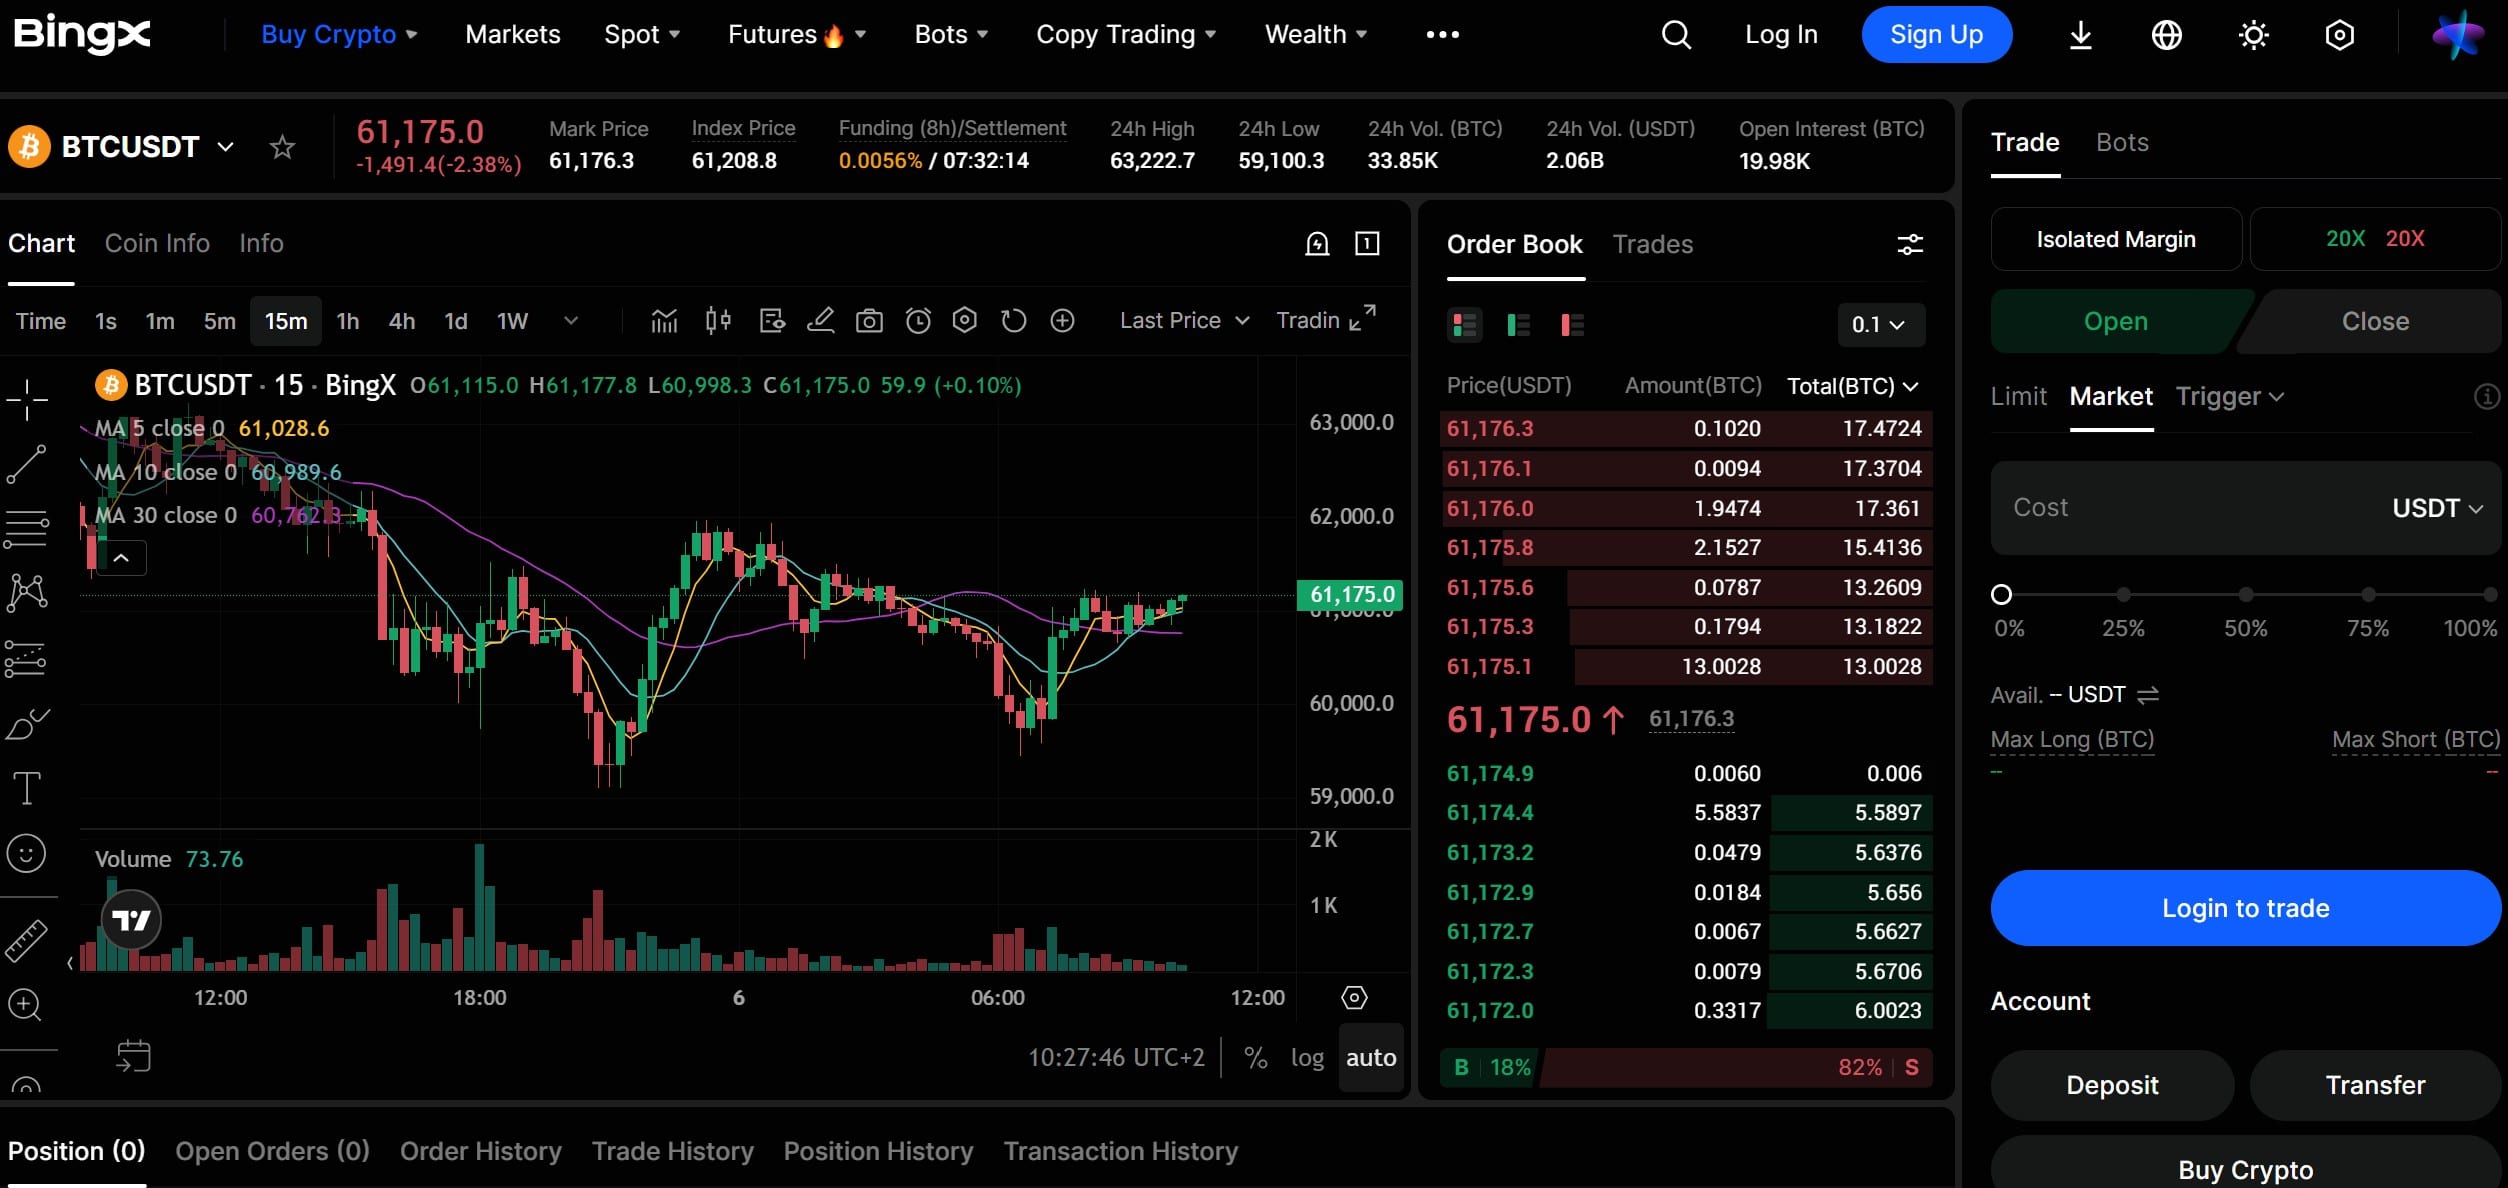Switch chart layout square icon
This screenshot has height=1188, width=2508.
1367,243
